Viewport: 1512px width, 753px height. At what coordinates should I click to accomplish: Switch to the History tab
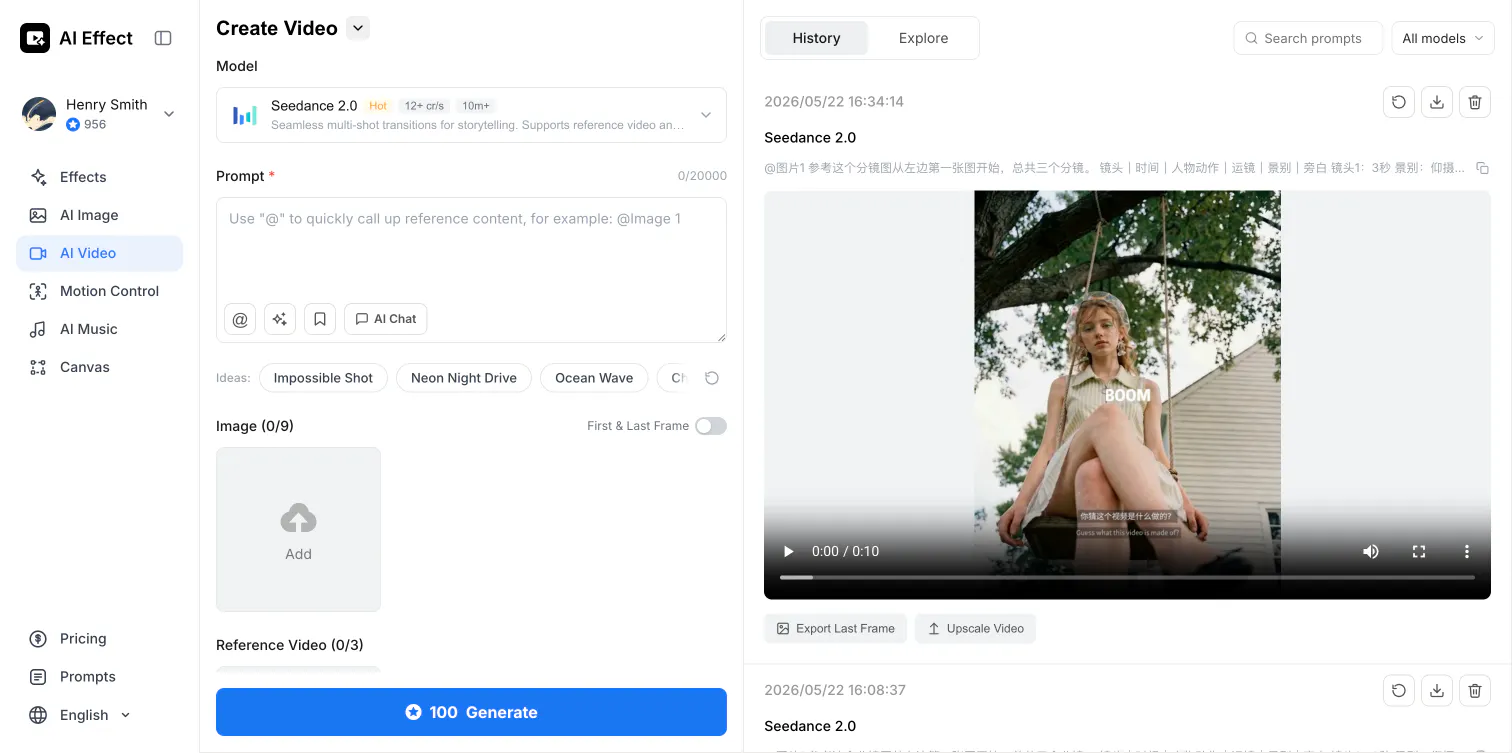coord(816,38)
